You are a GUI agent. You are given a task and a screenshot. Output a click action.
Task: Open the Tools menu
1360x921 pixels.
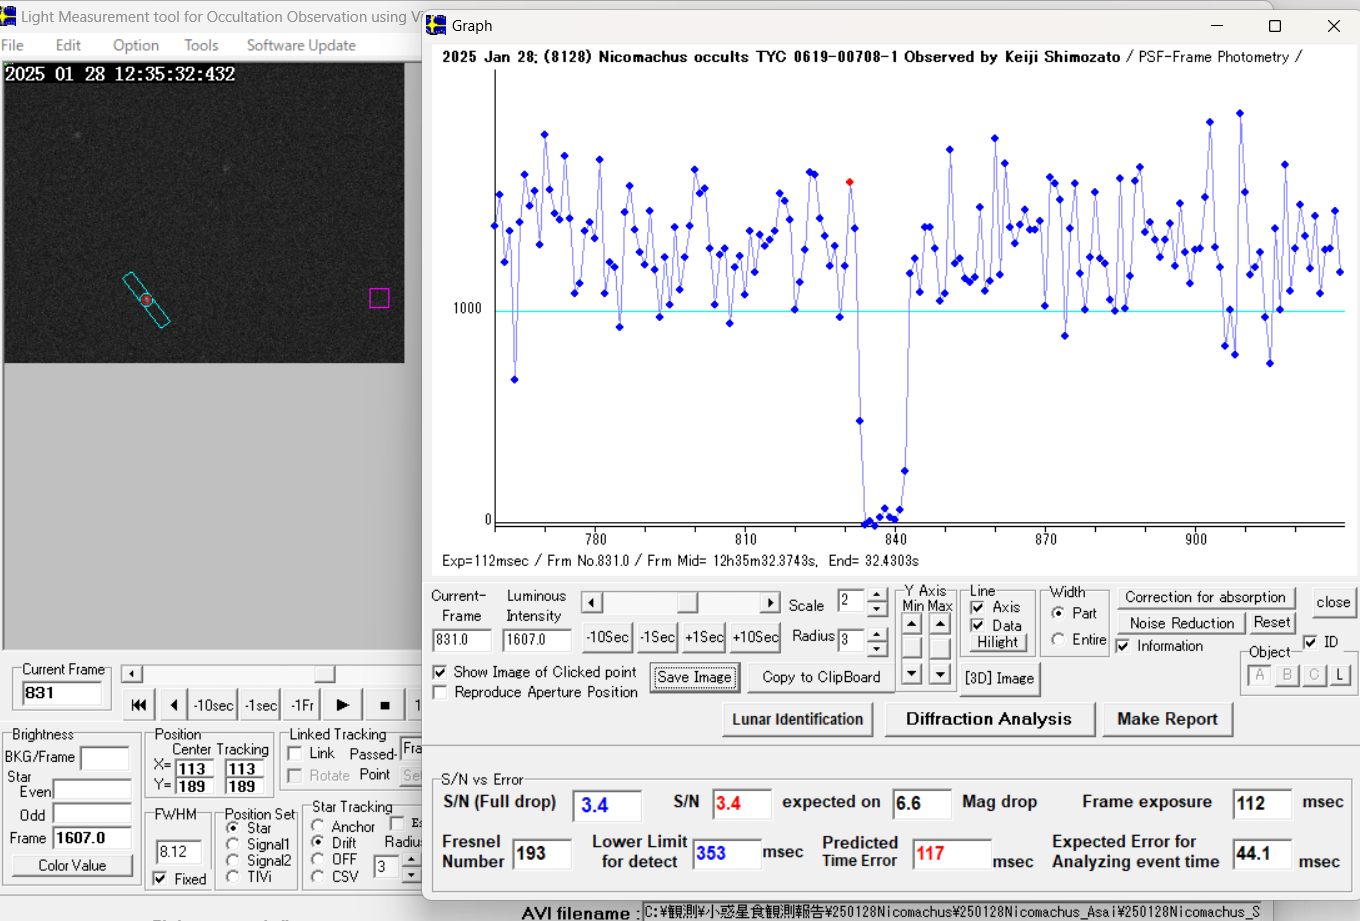(201, 45)
